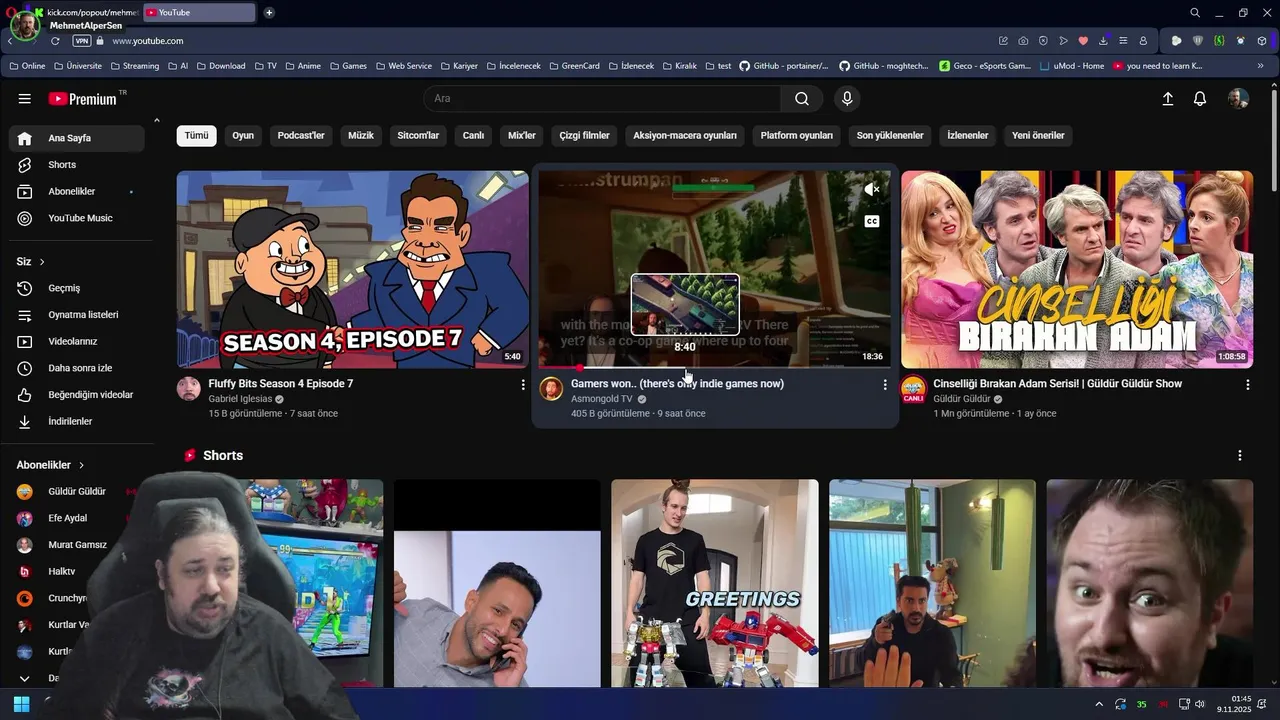Expand Abonelikler section heading chevron
This screenshot has width=1280, height=720.
(82, 465)
